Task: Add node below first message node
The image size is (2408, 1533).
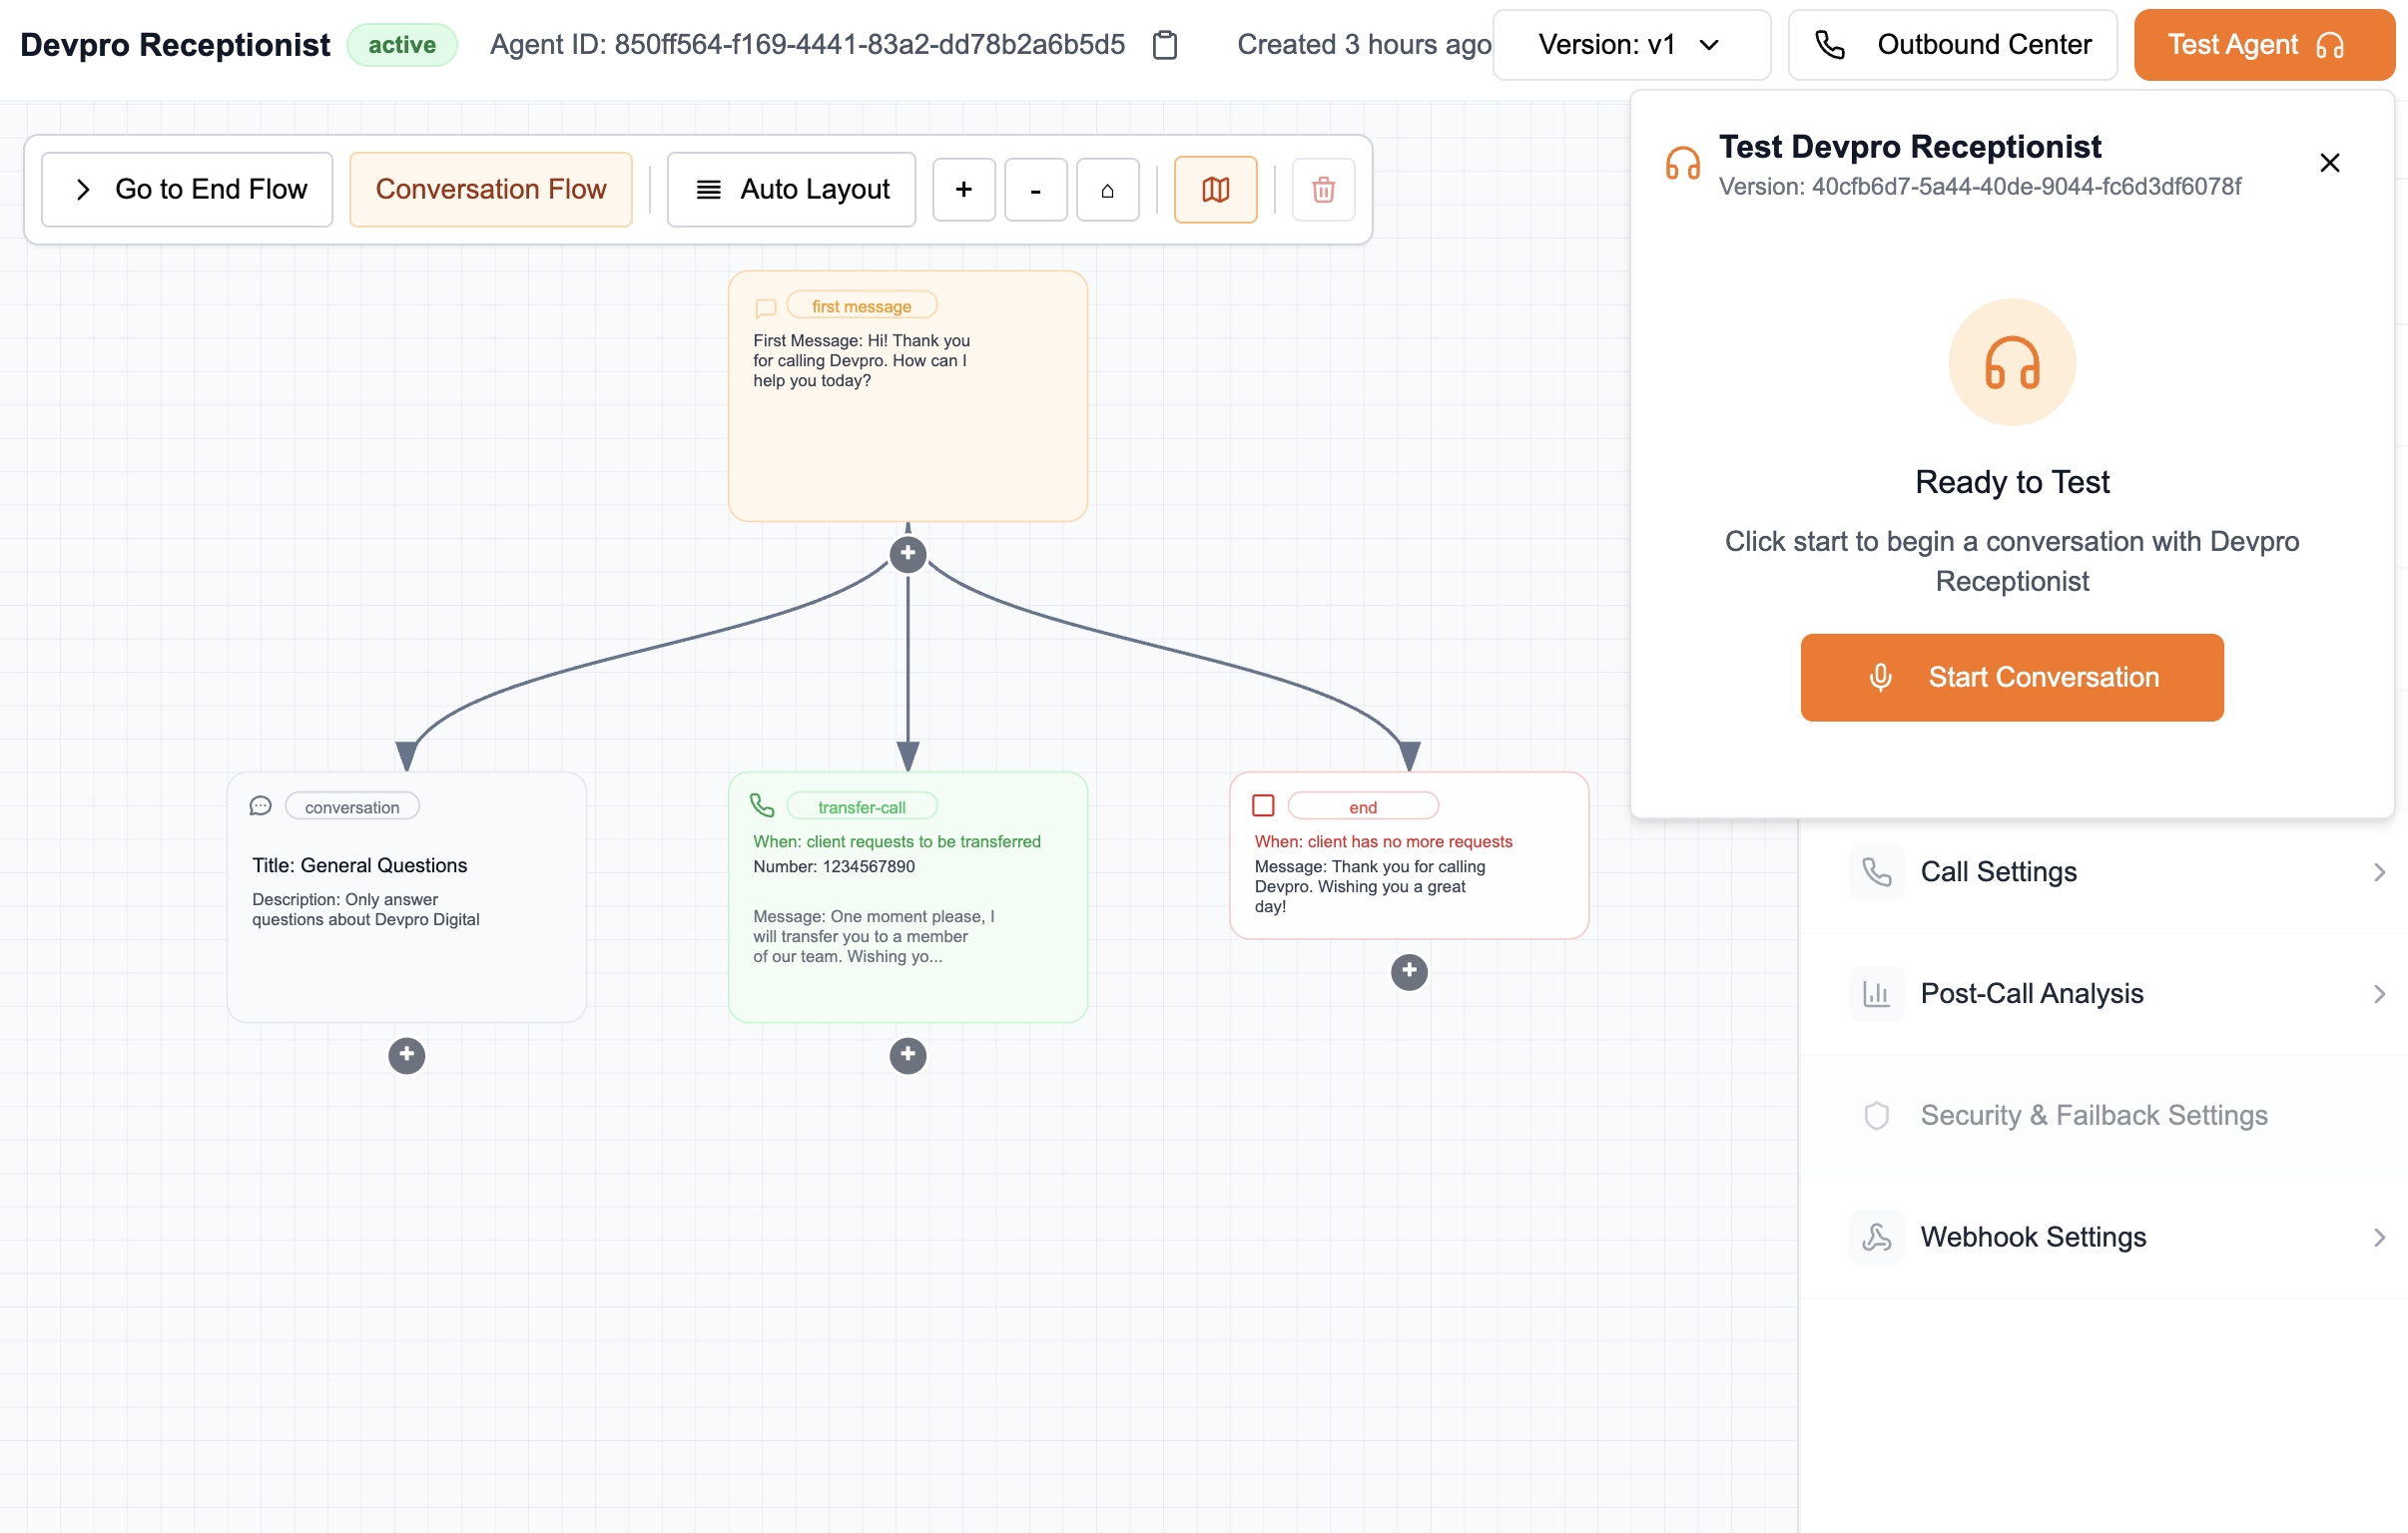Action: [907, 553]
